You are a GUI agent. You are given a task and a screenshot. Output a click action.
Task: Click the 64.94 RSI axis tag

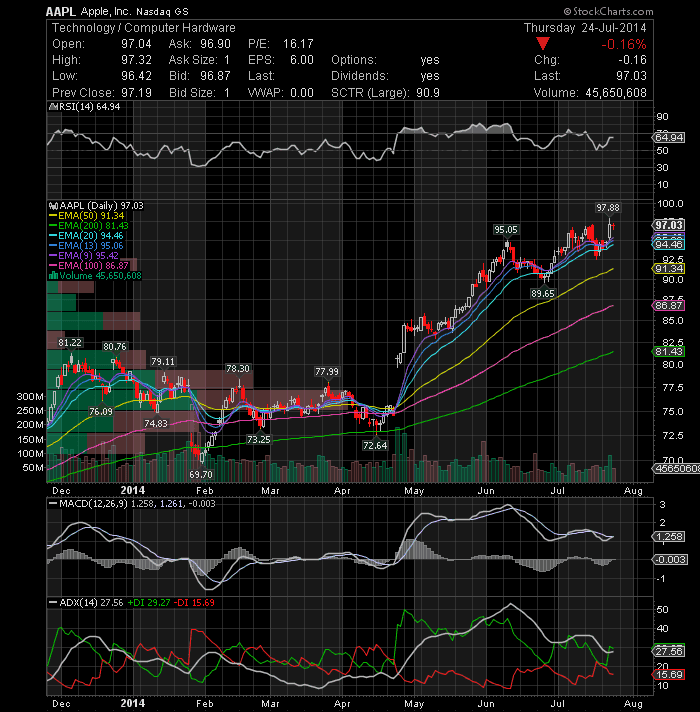tap(668, 137)
